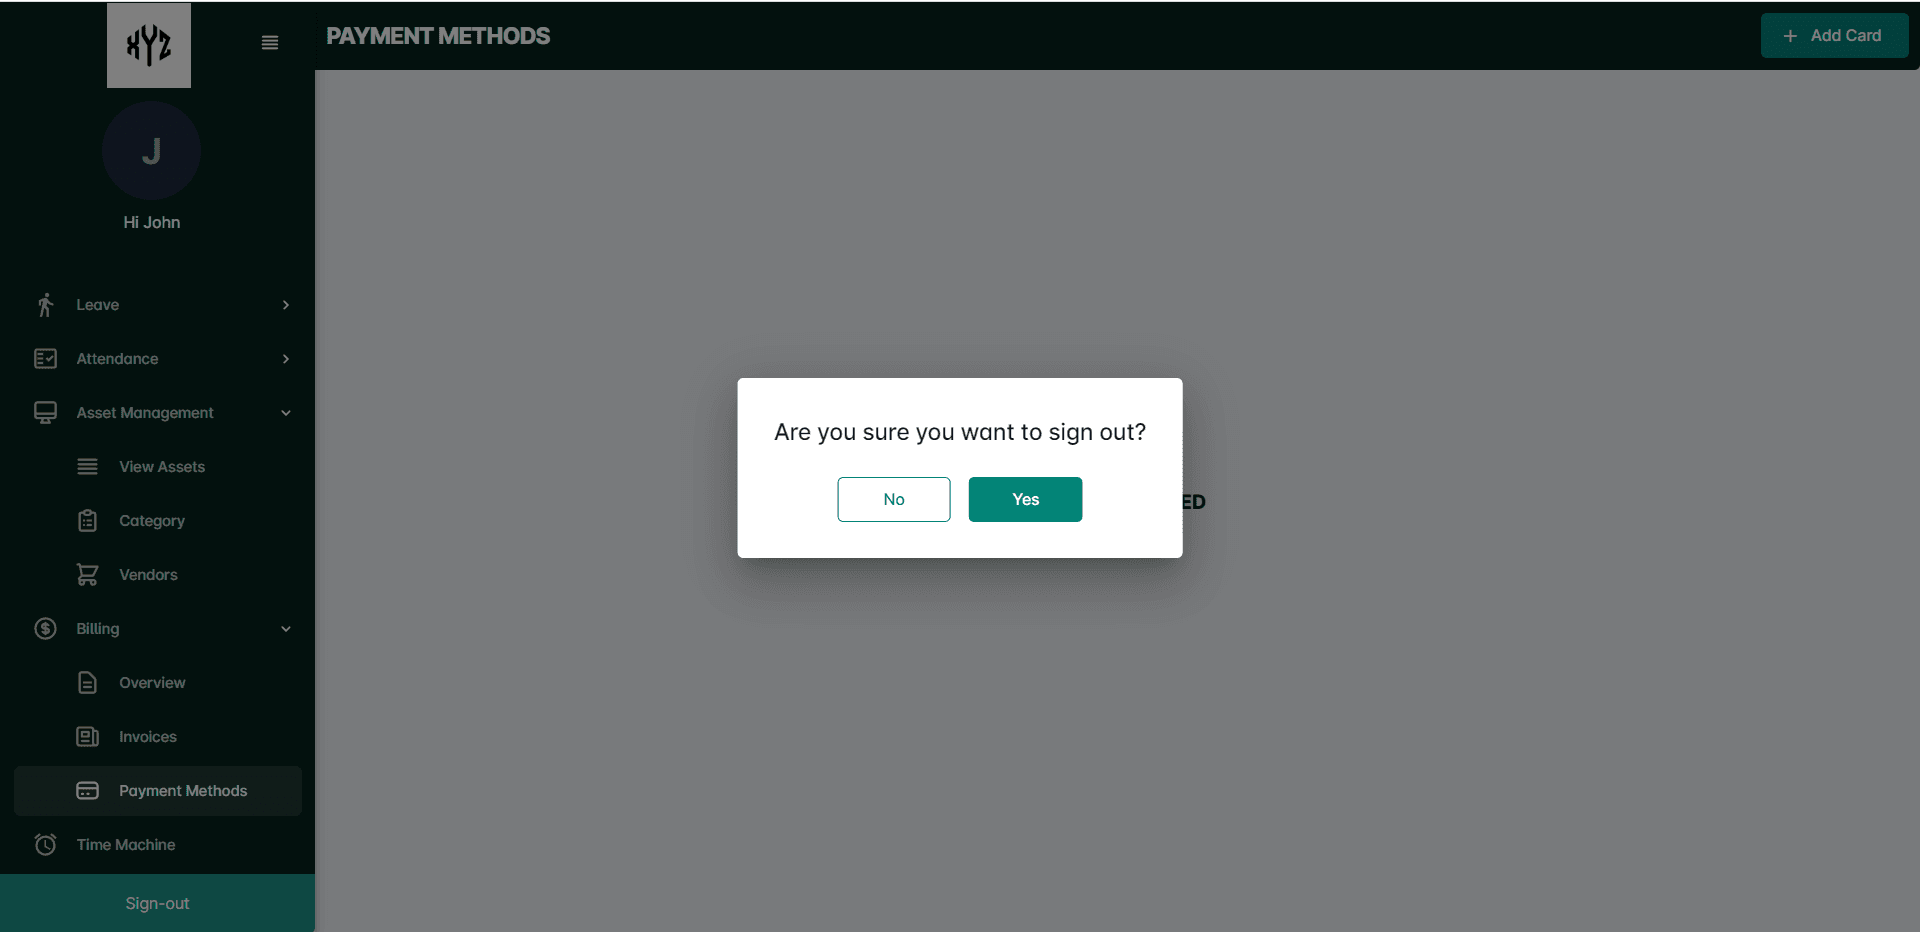Collapse the Asset Management section chevron
The height and width of the screenshot is (932, 1920).
[286, 413]
